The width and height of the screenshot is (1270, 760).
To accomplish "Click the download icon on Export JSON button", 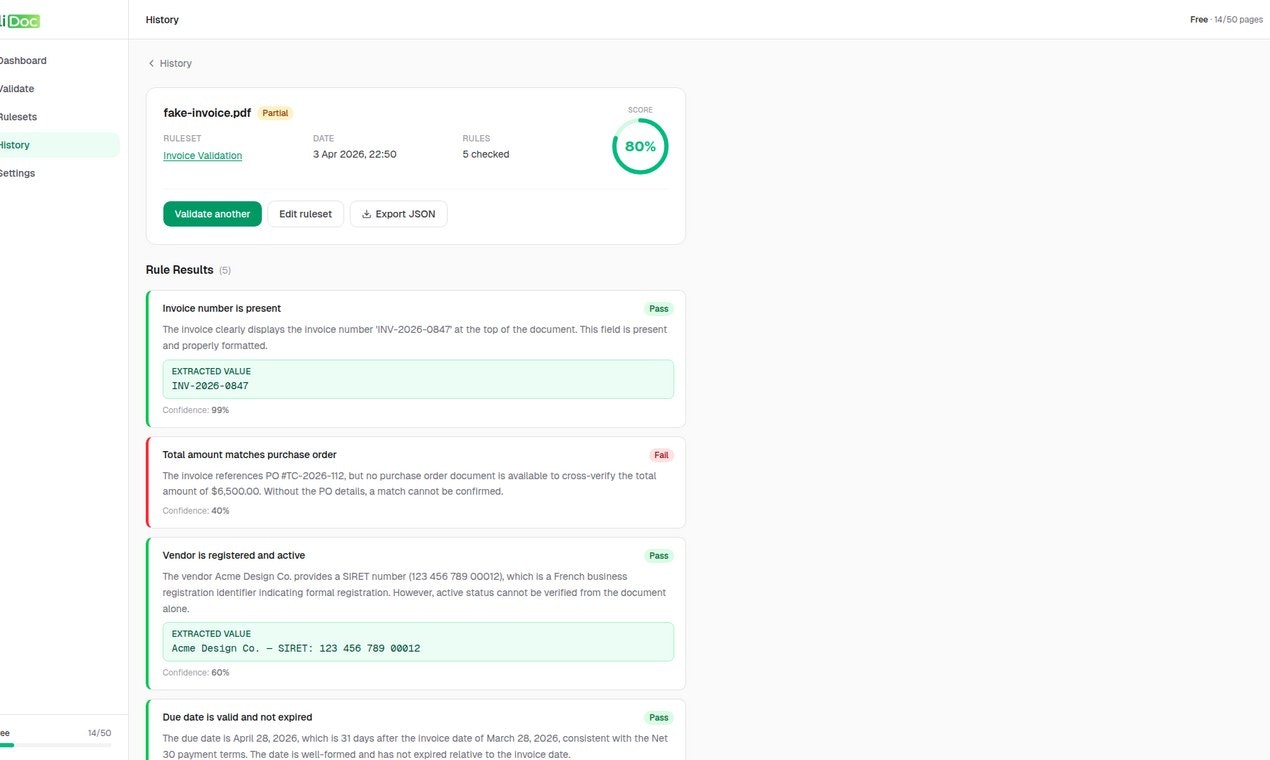I will (x=364, y=213).
